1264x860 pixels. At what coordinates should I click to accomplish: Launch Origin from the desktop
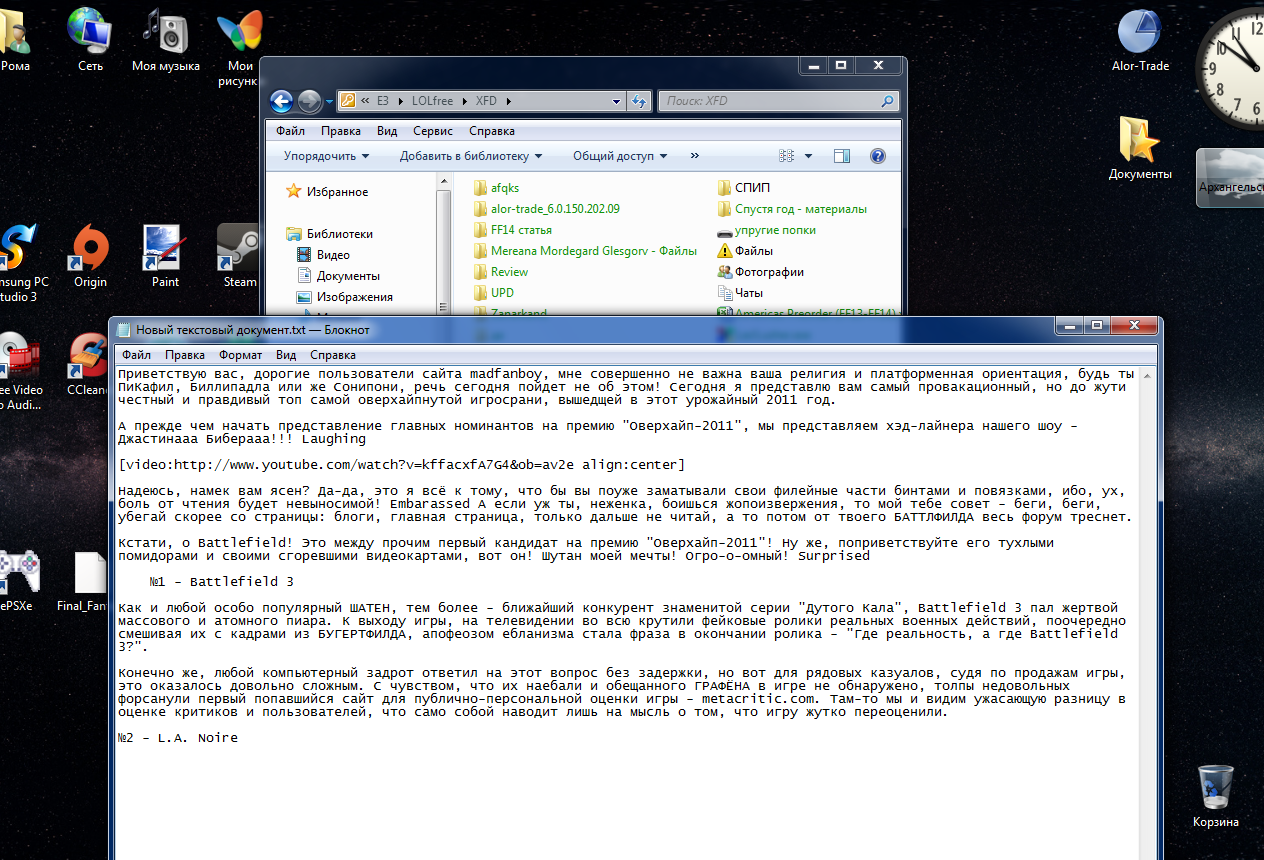click(x=90, y=256)
